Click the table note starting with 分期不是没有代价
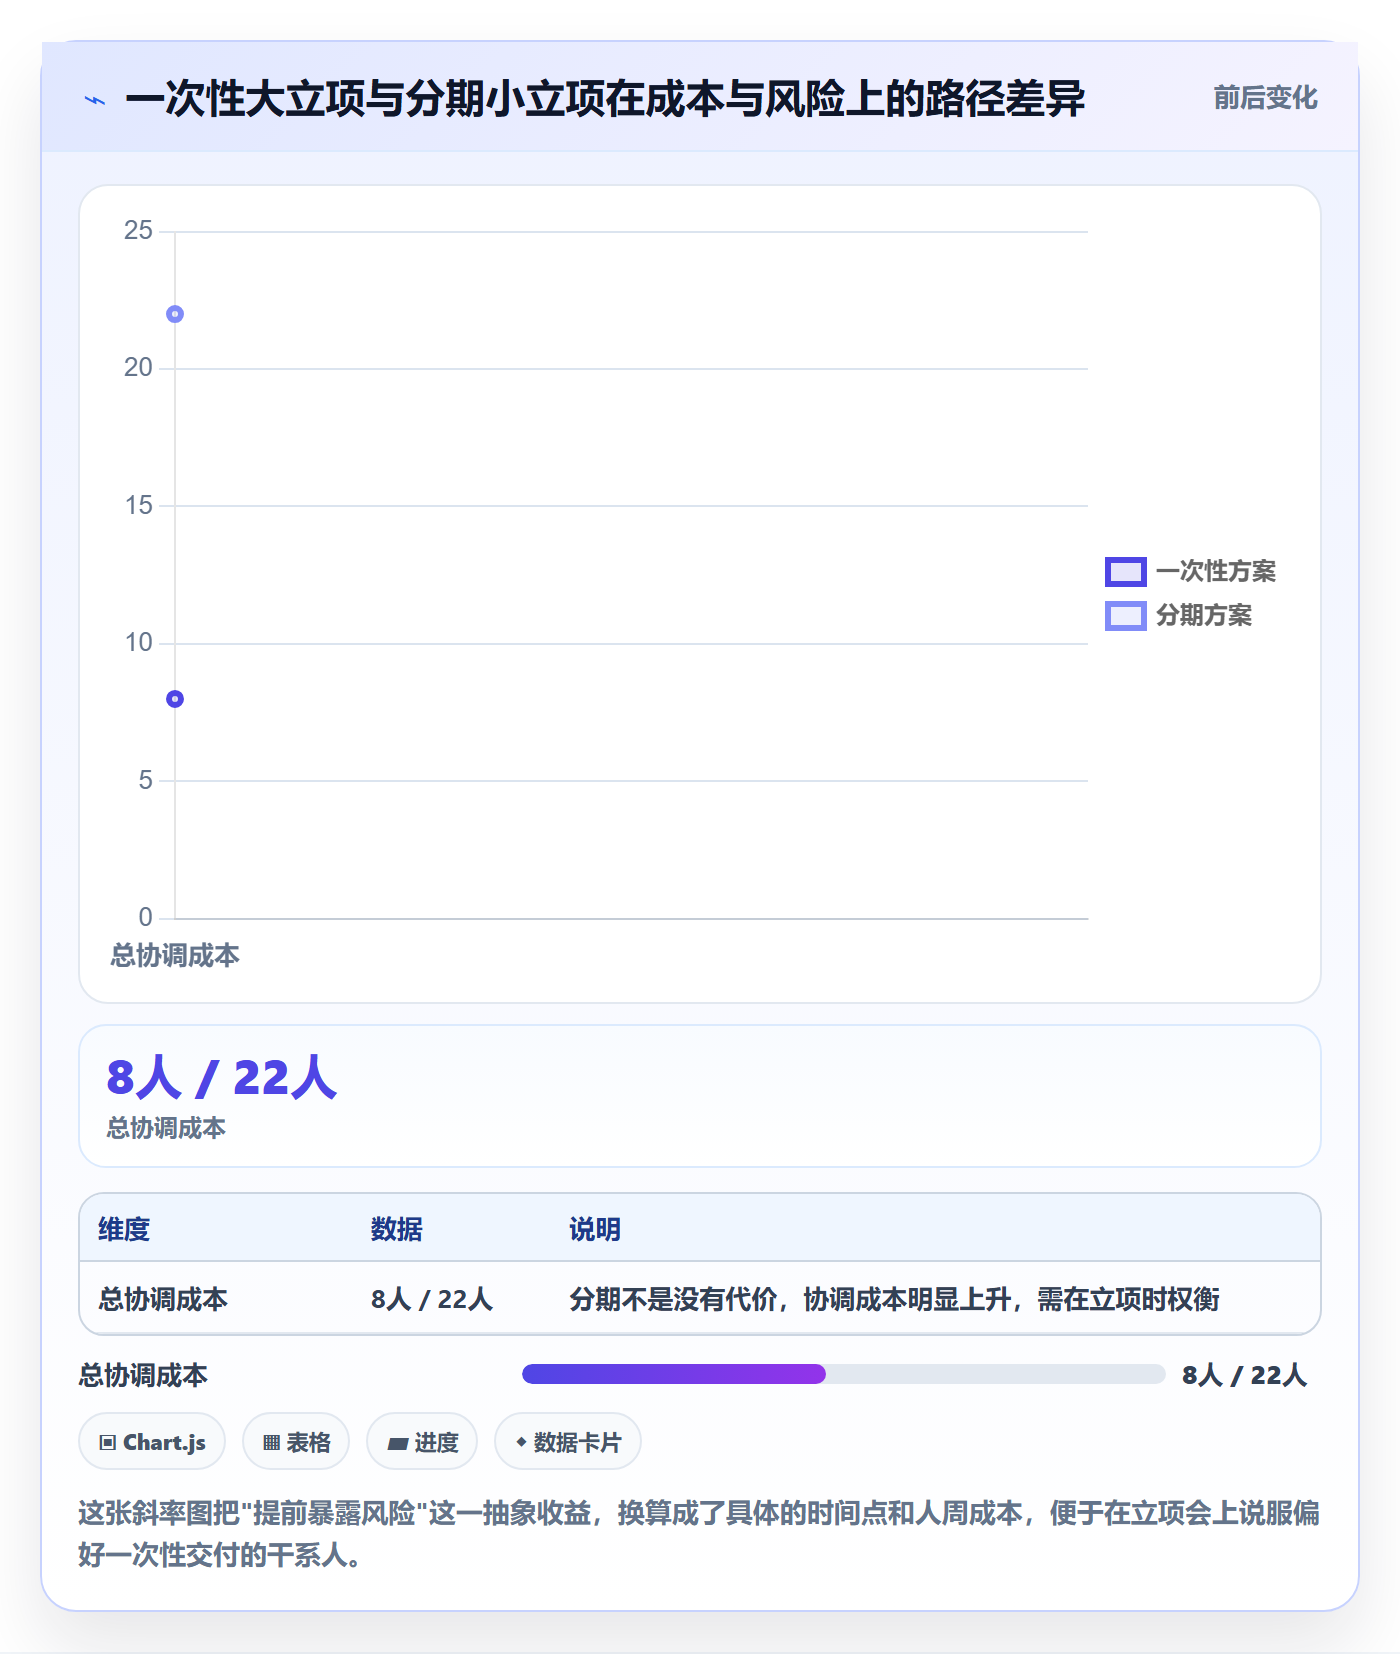The image size is (1400, 1654). click(894, 1299)
